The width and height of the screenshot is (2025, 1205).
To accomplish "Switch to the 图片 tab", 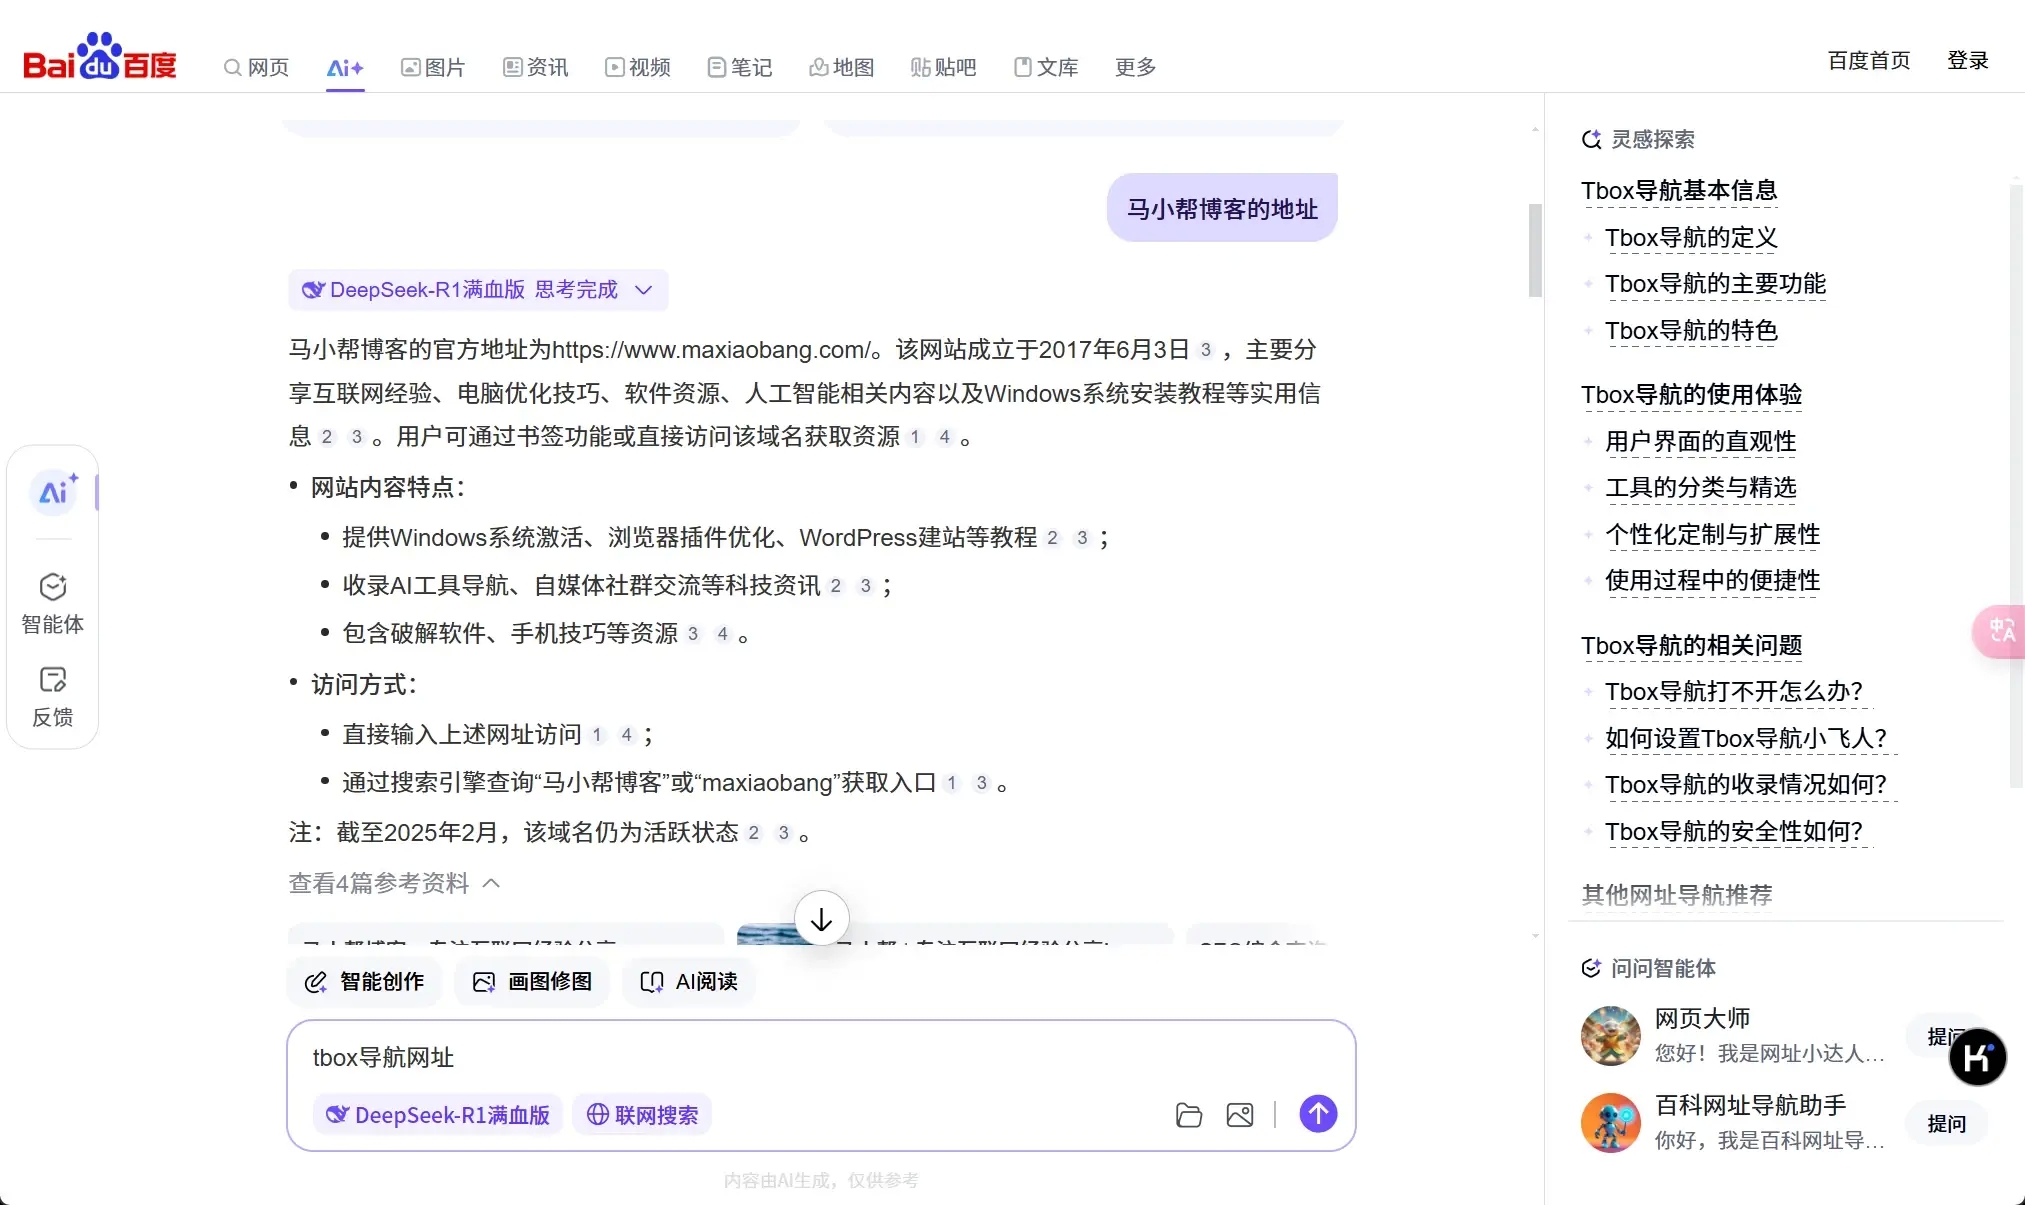I will tap(433, 67).
